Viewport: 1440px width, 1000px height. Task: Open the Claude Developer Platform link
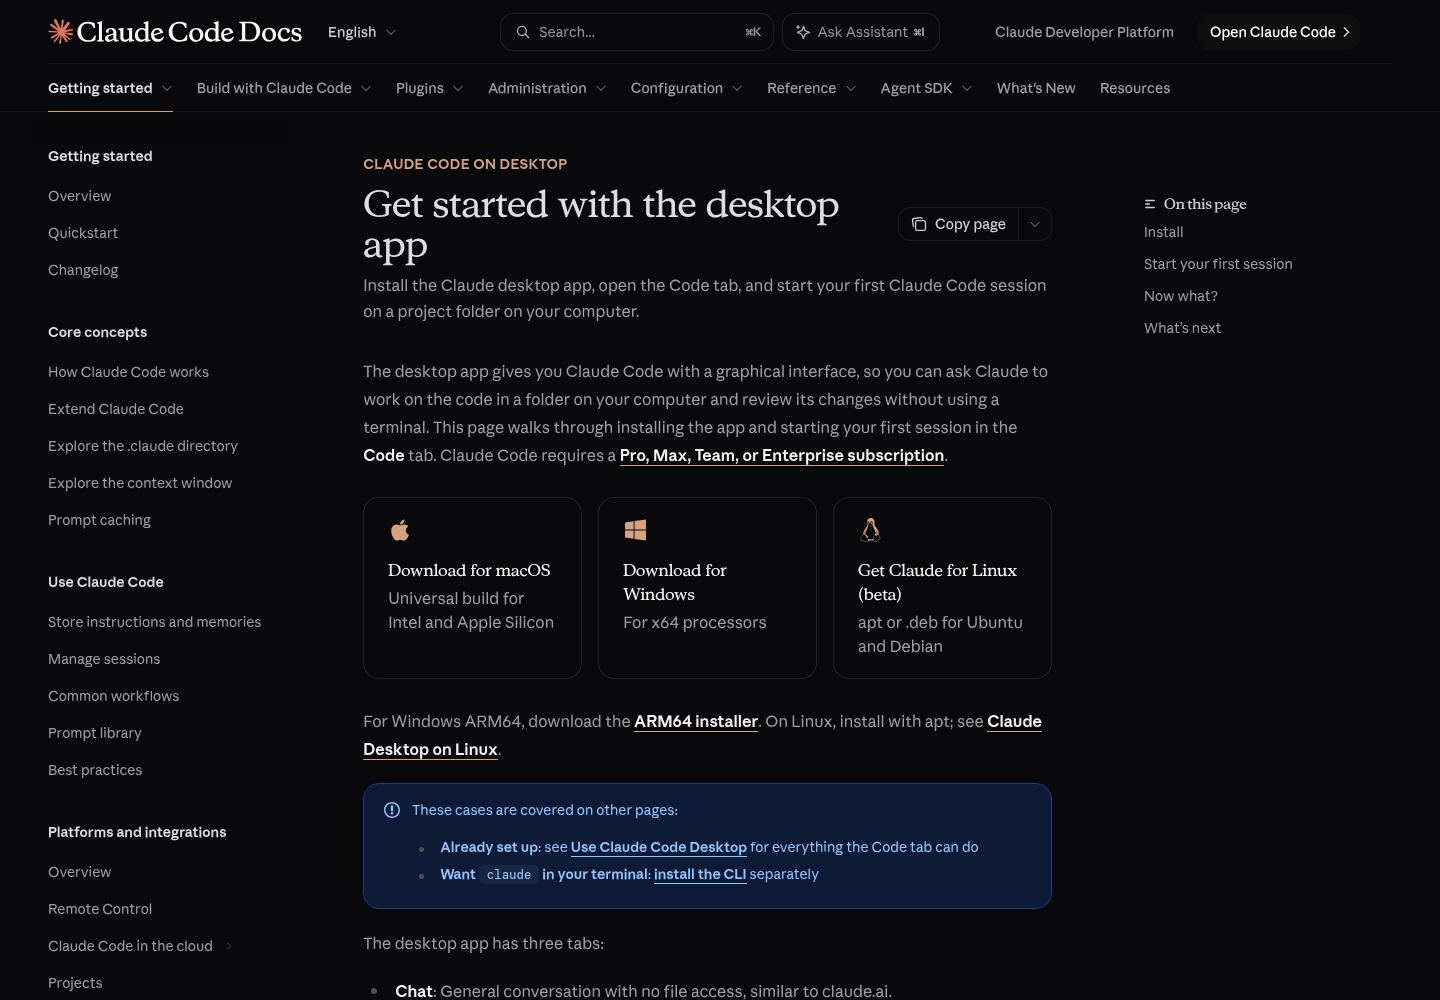[x=1084, y=32]
